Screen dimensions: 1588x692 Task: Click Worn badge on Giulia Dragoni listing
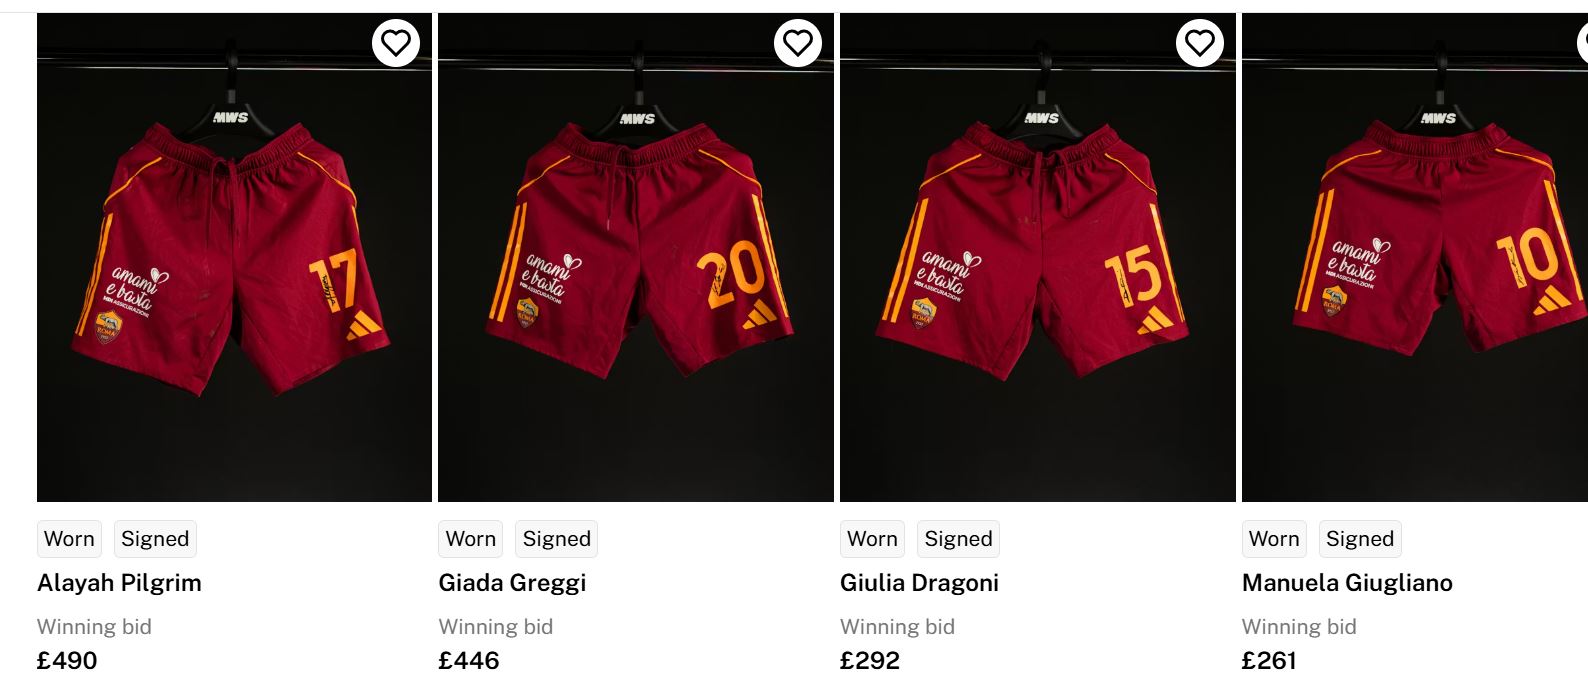[x=872, y=539]
